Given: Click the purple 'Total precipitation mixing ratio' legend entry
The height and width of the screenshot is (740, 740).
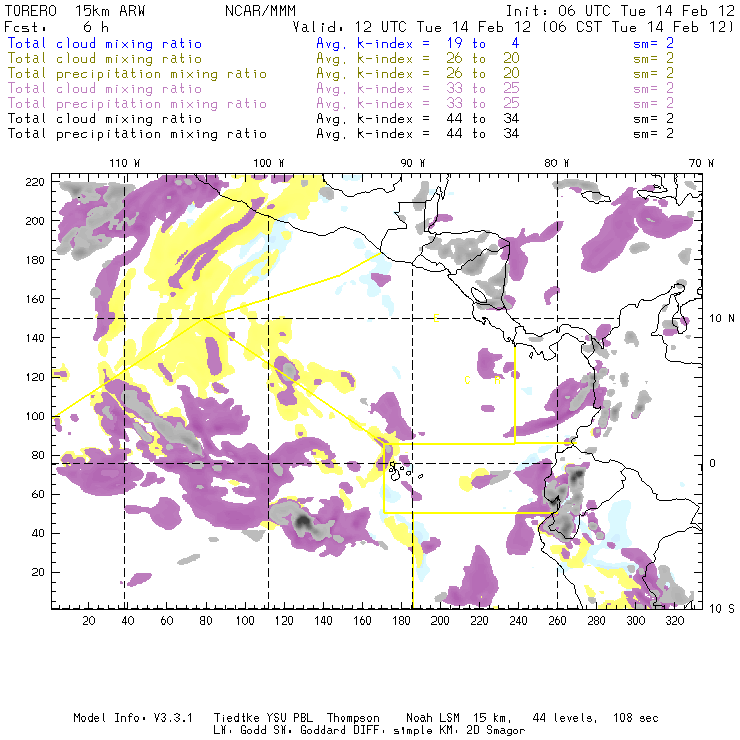Looking at the screenshot, I should [137, 104].
